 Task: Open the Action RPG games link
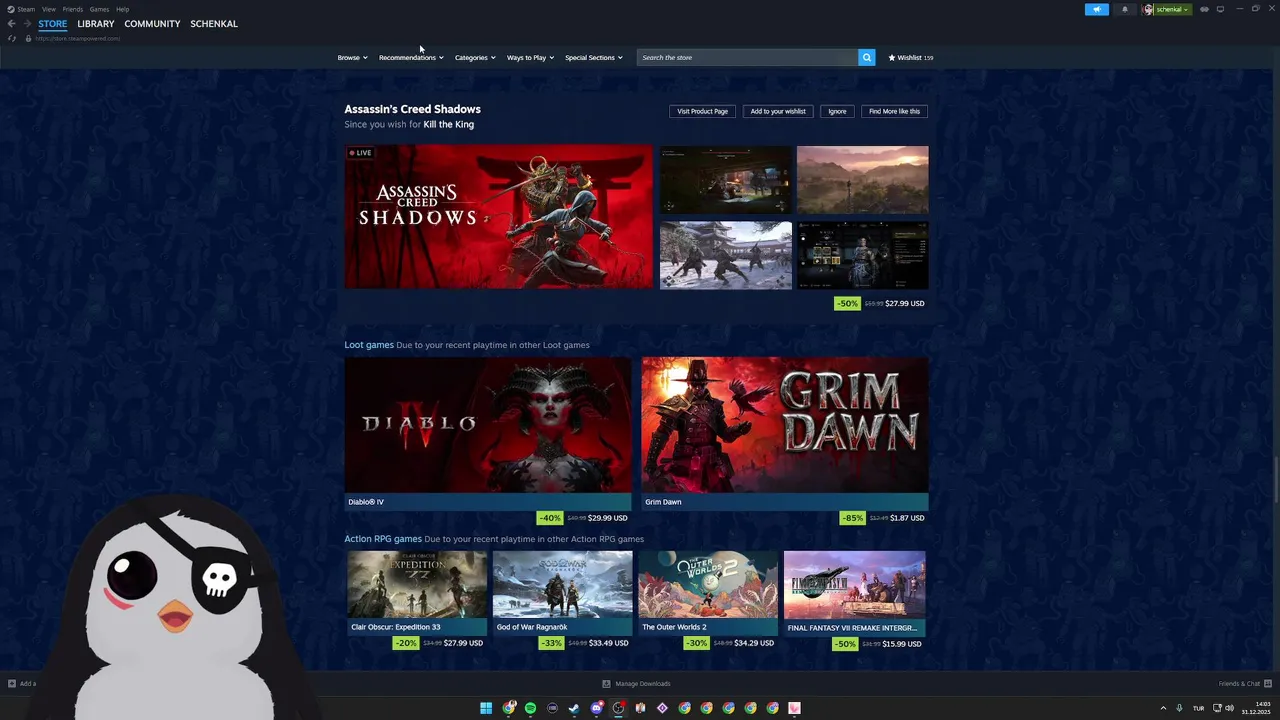point(383,539)
